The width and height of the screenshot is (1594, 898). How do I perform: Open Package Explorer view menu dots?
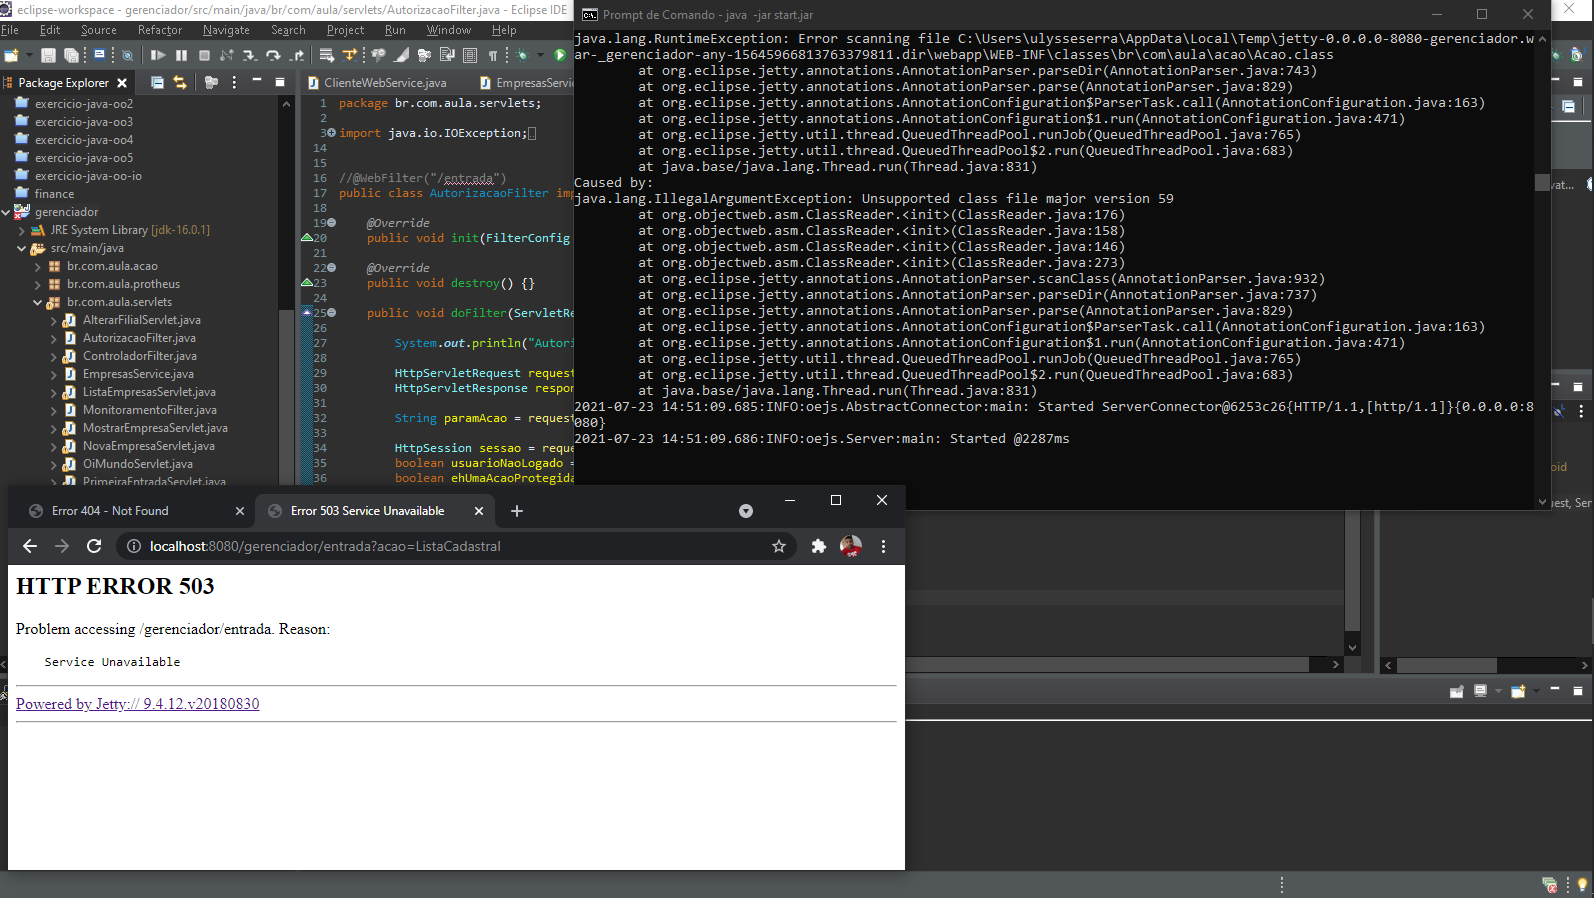234,82
